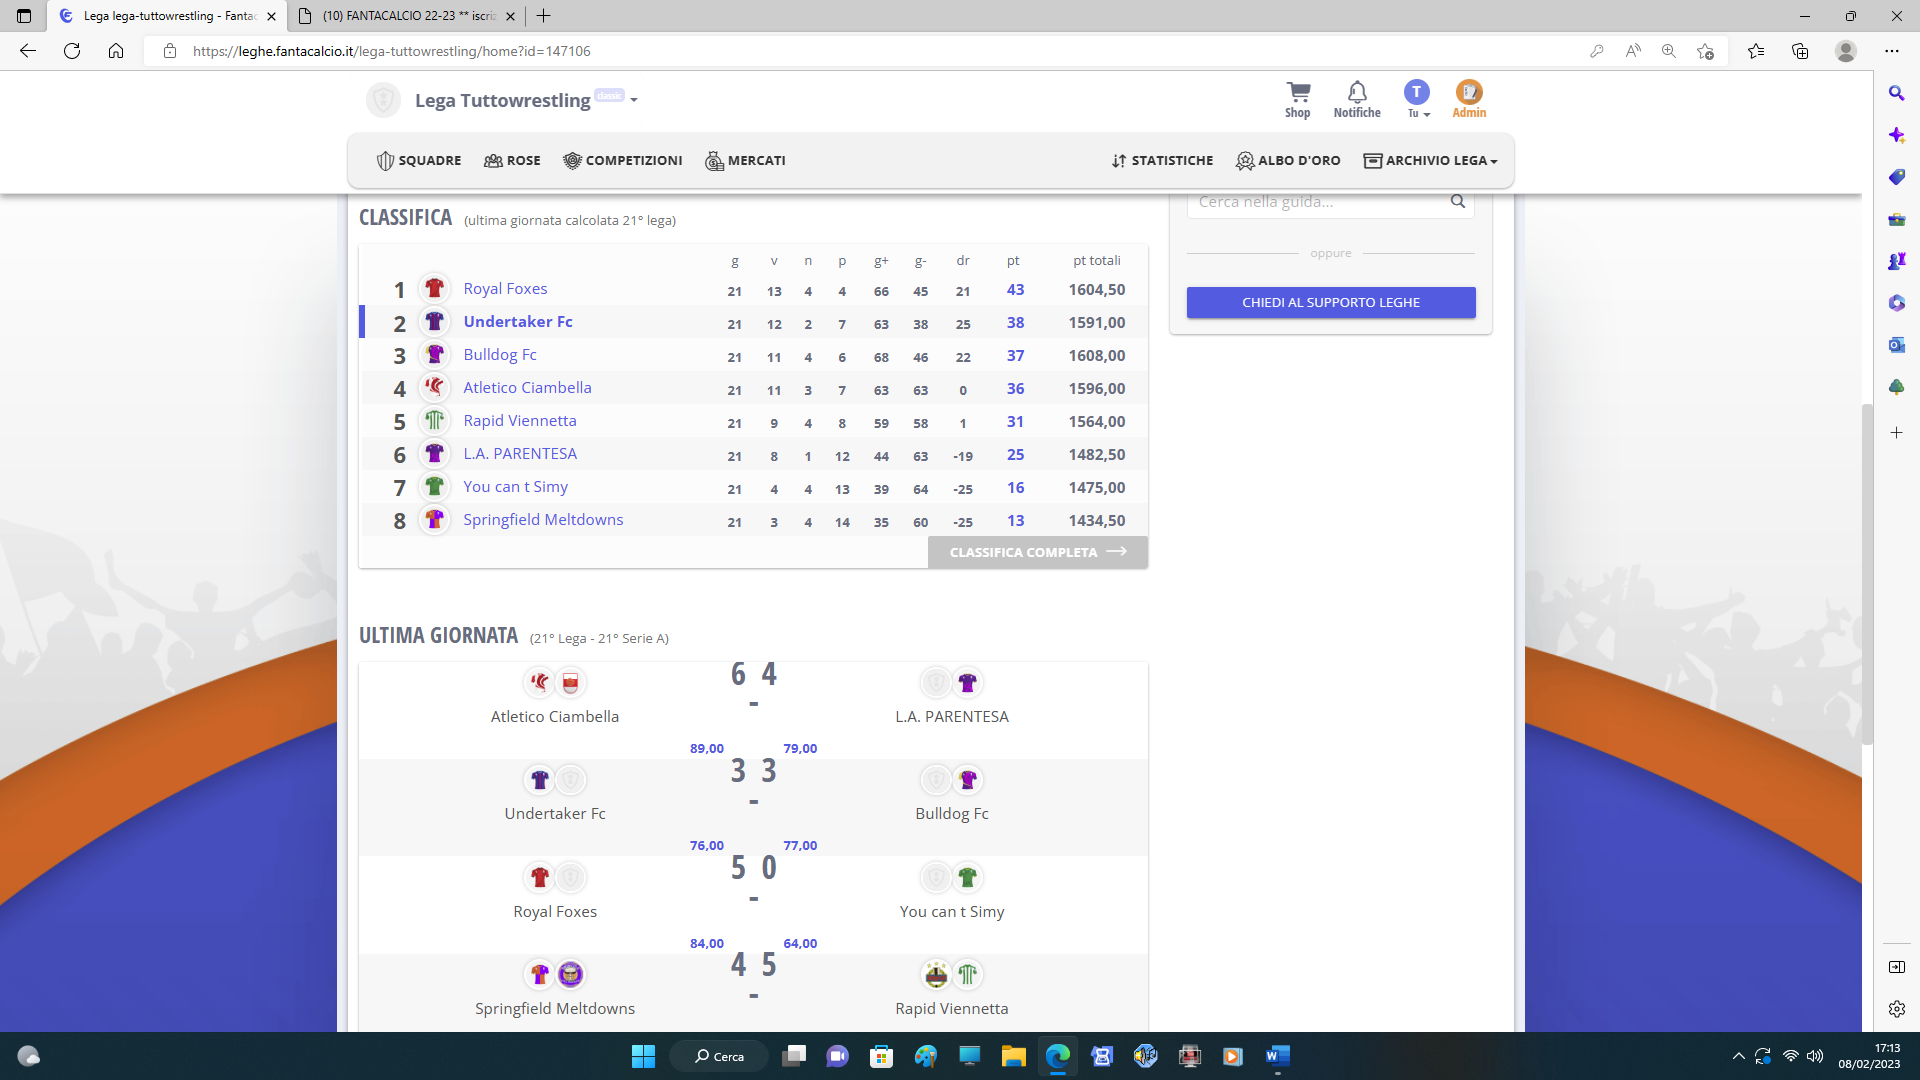This screenshot has height=1080, width=1920.
Task: Expand the Lega Tuttowrestling league dropdown
Action: [634, 100]
